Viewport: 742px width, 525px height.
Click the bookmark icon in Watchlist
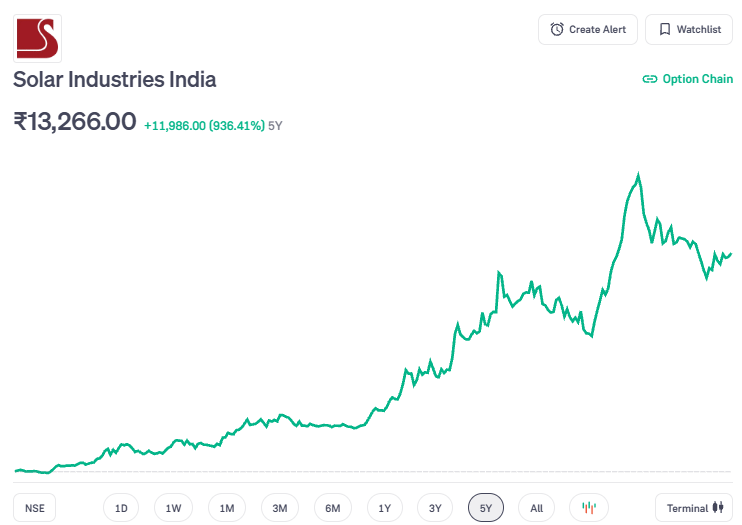coord(665,29)
